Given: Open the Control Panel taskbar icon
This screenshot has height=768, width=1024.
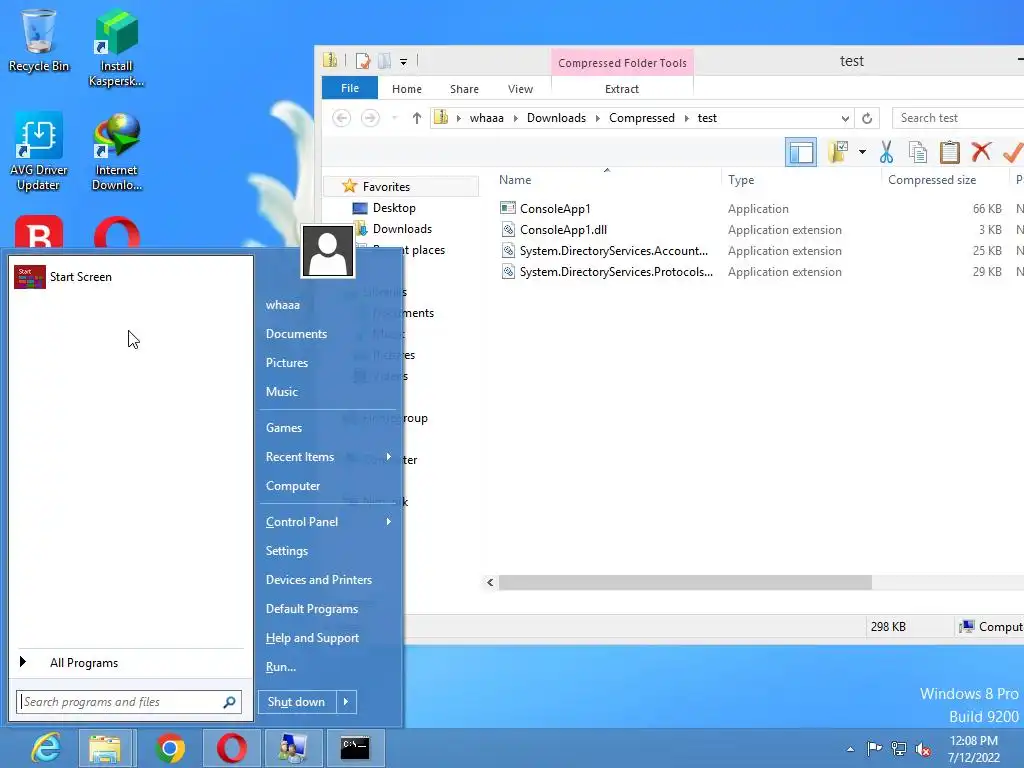Looking at the screenshot, I should pyautogui.click(x=292, y=748).
